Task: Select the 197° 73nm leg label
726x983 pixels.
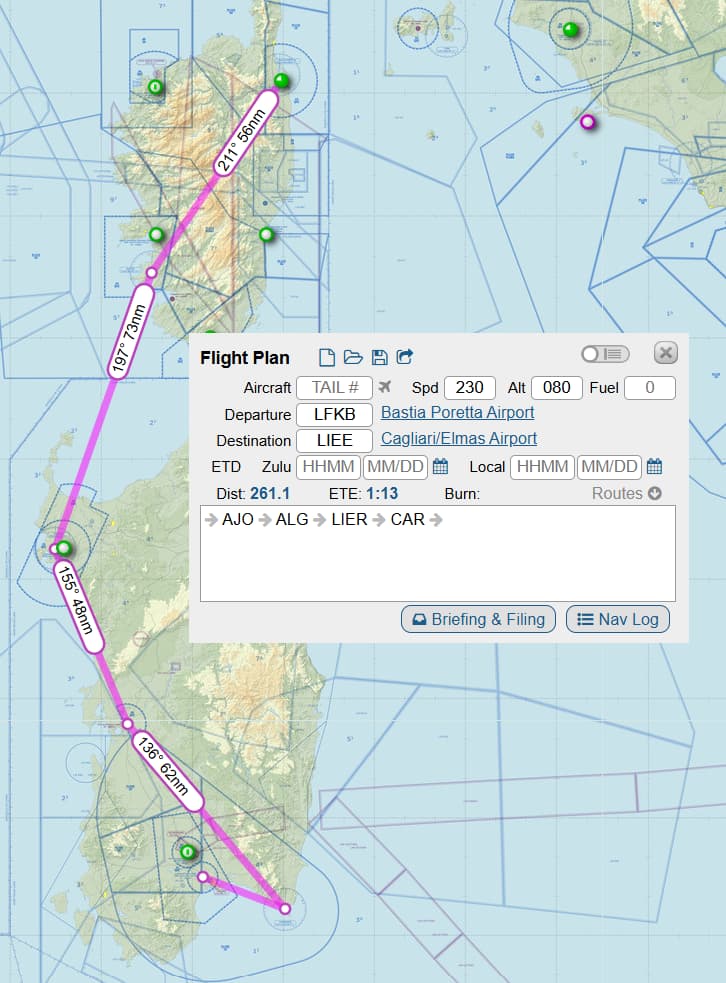Action: (130, 331)
